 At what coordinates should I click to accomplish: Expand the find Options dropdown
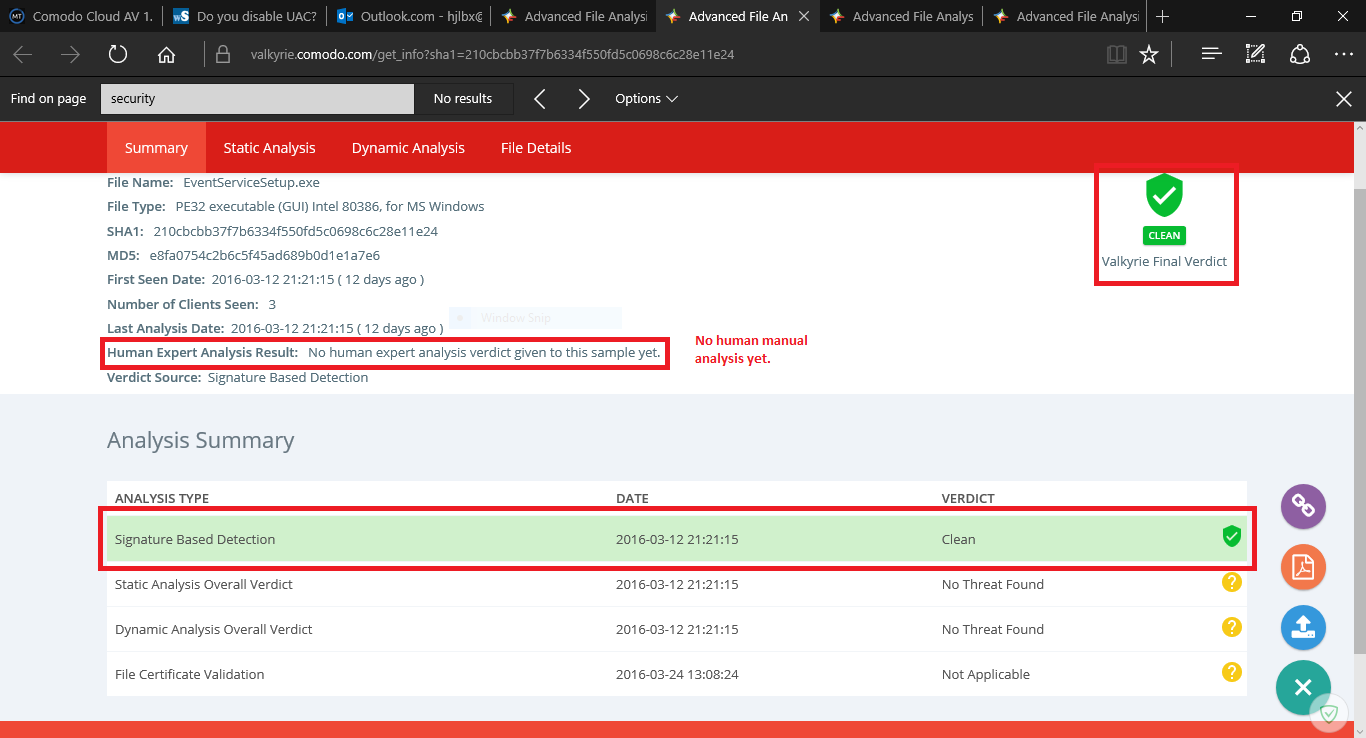(646, 99)
